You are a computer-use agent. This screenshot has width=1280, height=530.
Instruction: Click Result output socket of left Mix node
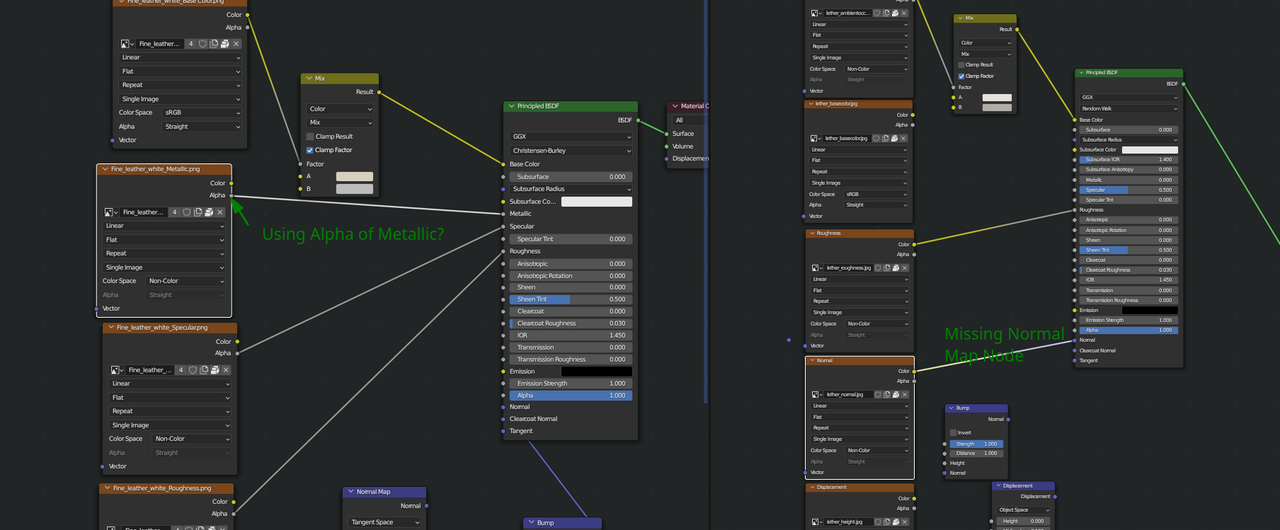(379, 92)
